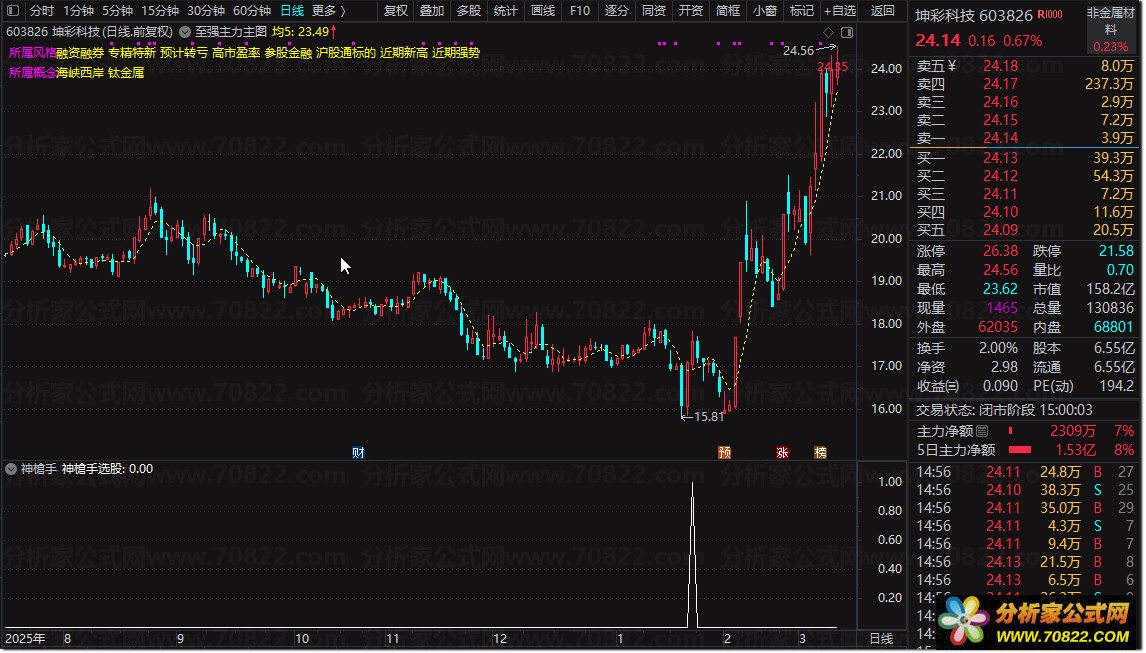
Task: Open the 小窗 mini window
Action: pos(764,10)
